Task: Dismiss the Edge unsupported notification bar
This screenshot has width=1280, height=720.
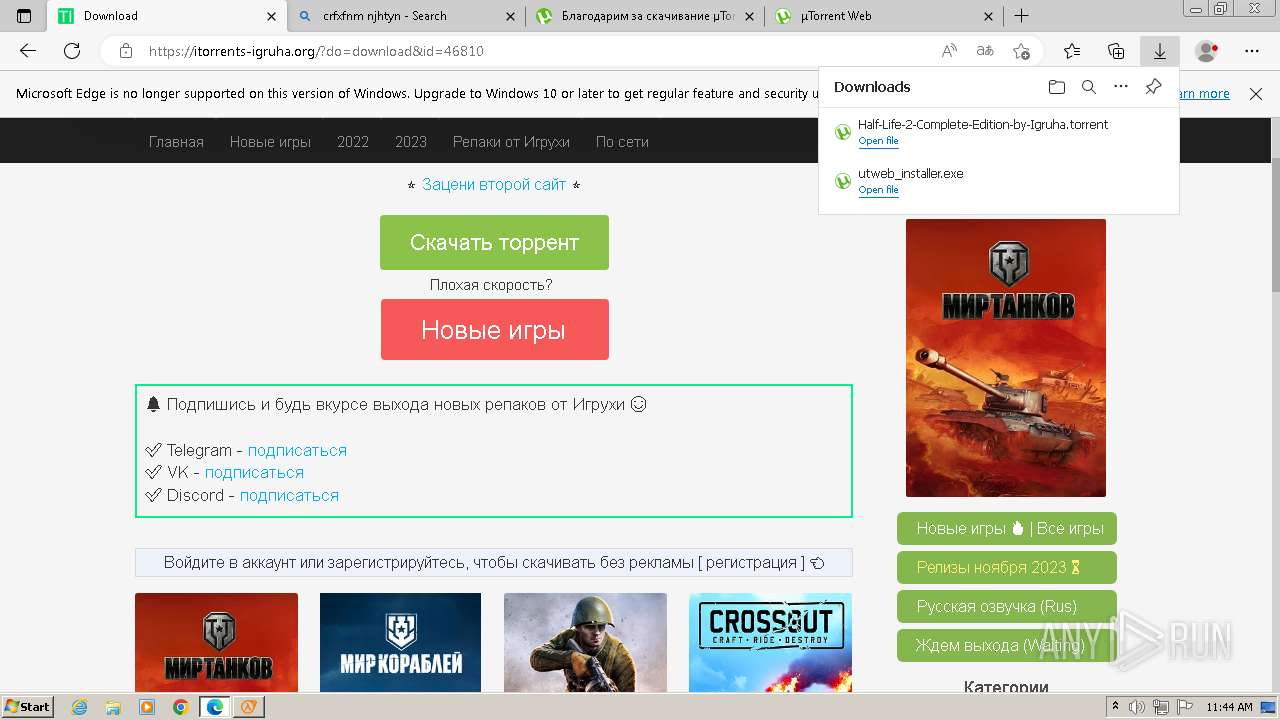Action: [1256, 94]
